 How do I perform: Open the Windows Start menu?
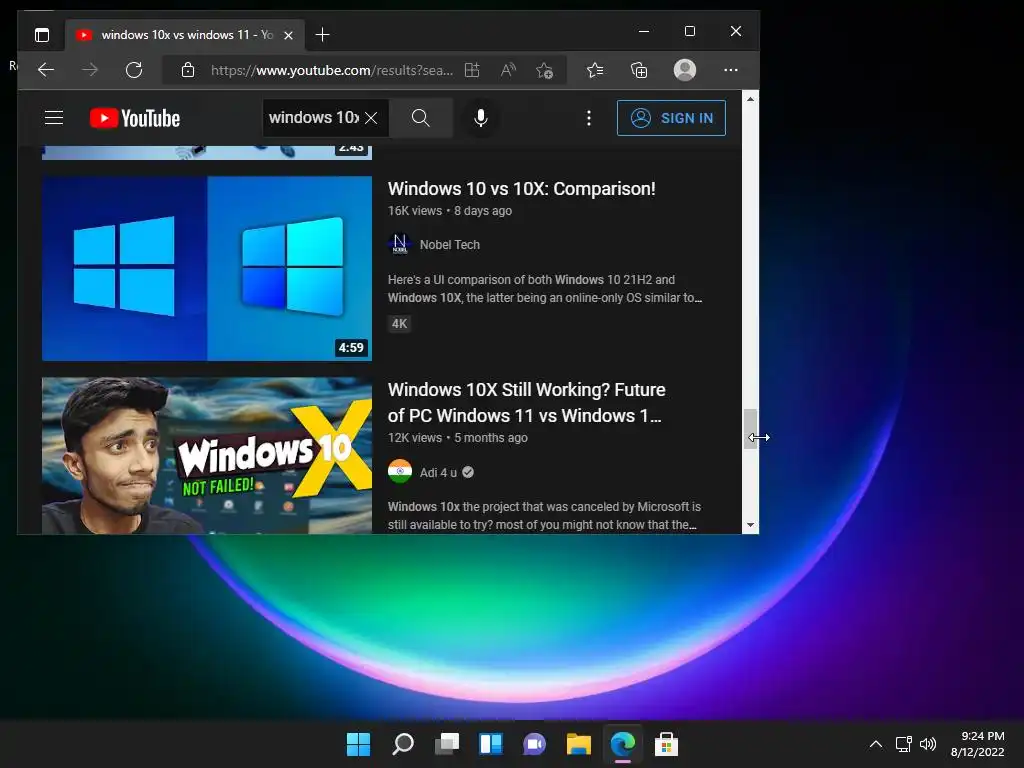coord(358,744)
